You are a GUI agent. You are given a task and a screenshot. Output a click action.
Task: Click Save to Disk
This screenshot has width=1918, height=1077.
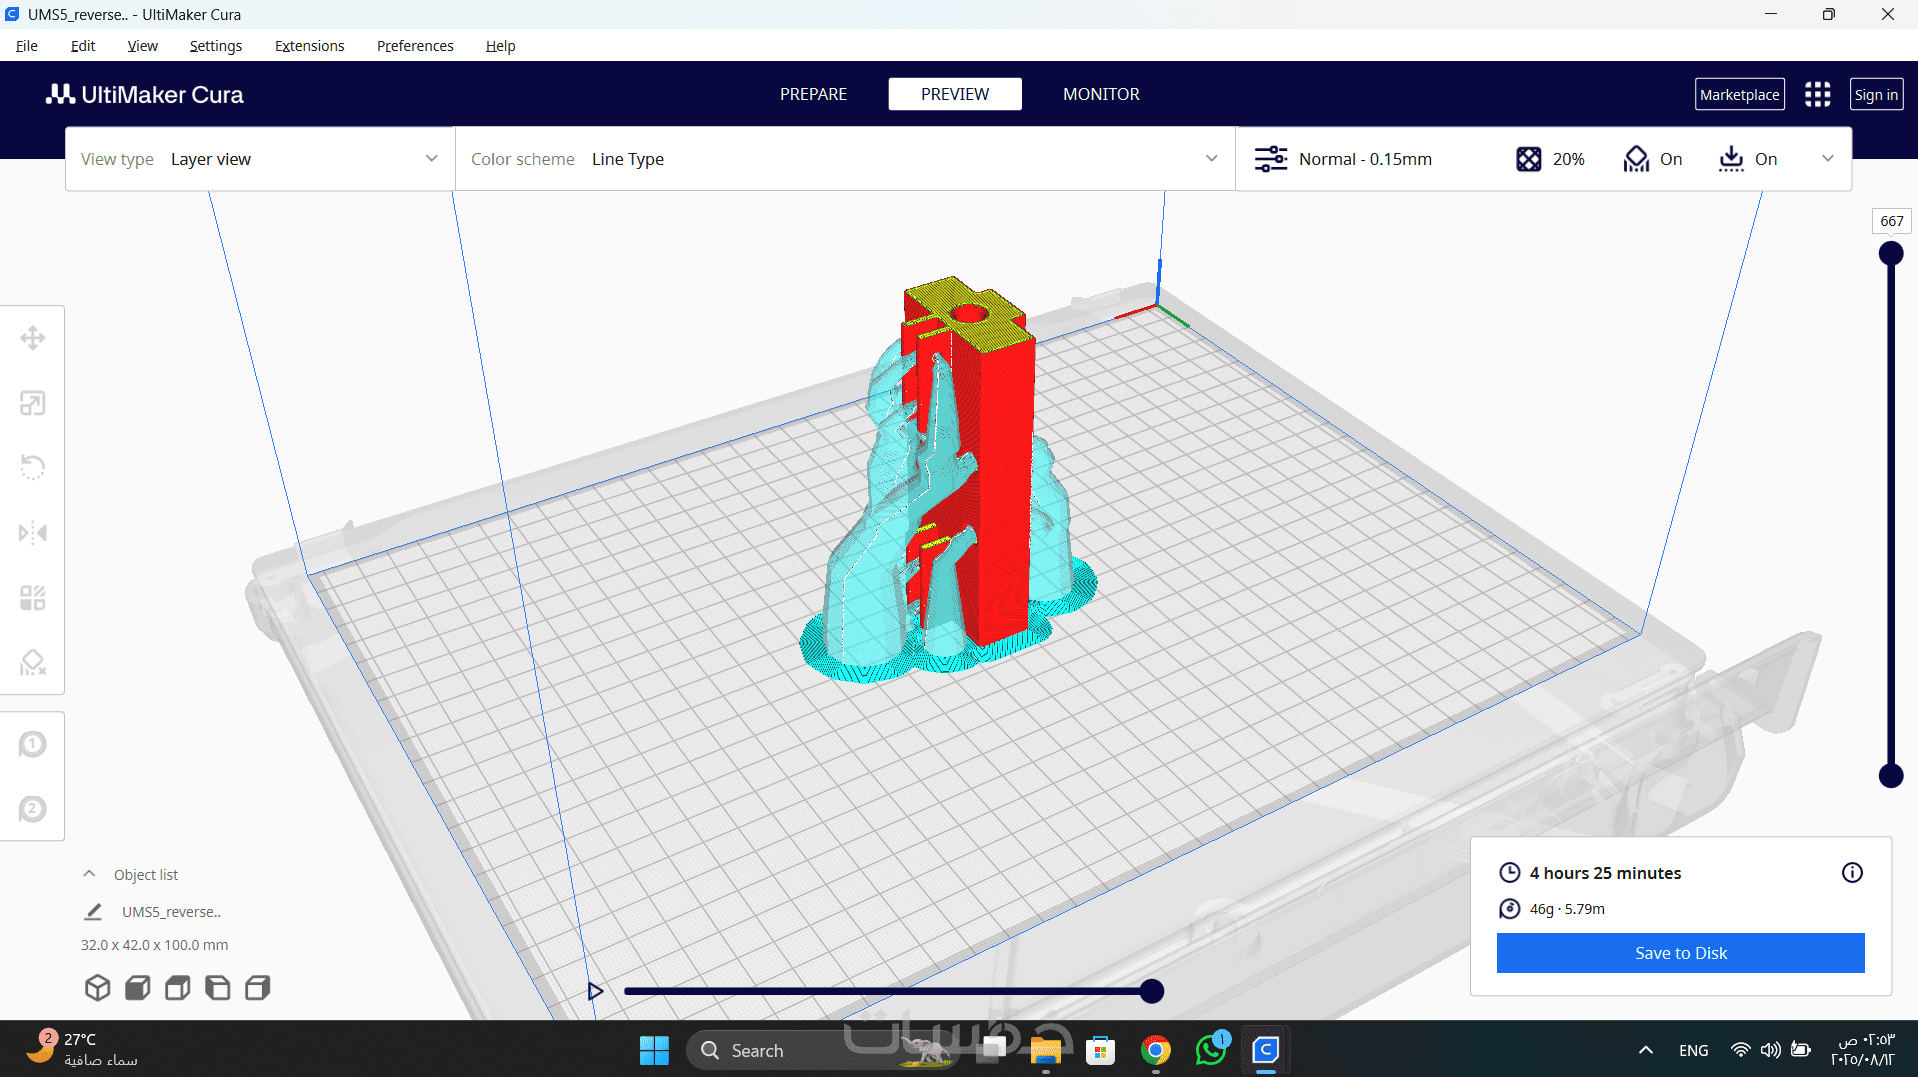1681,953
